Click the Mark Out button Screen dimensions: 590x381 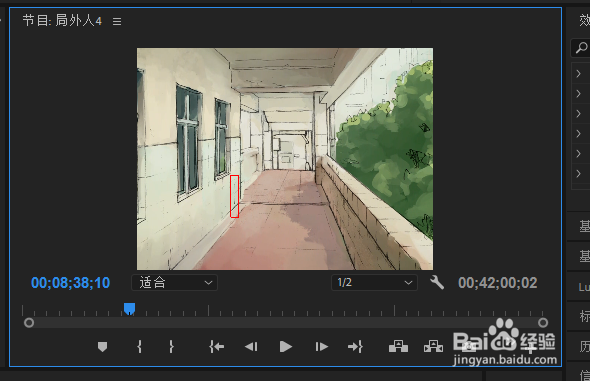(x=171, y=346)
